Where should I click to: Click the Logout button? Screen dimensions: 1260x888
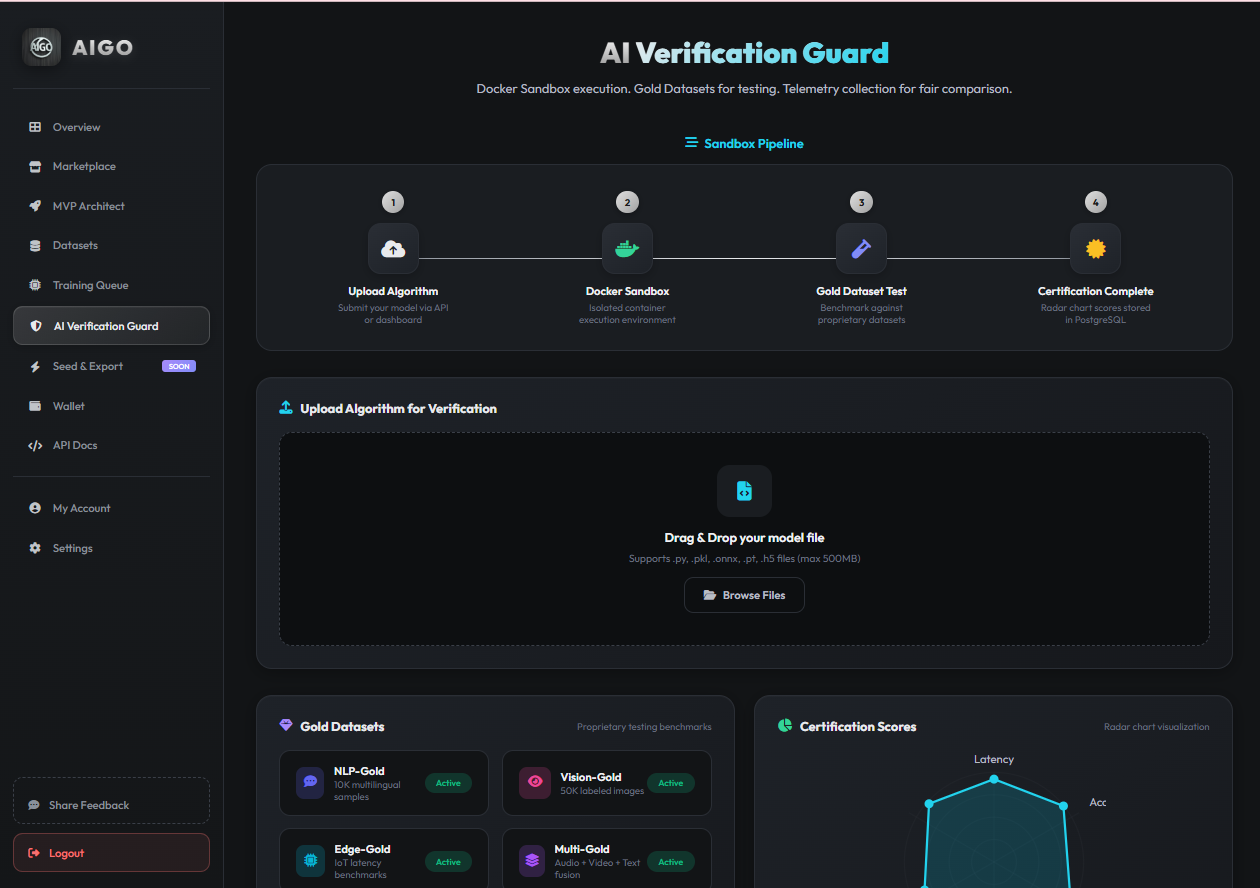tap(111, 853)
